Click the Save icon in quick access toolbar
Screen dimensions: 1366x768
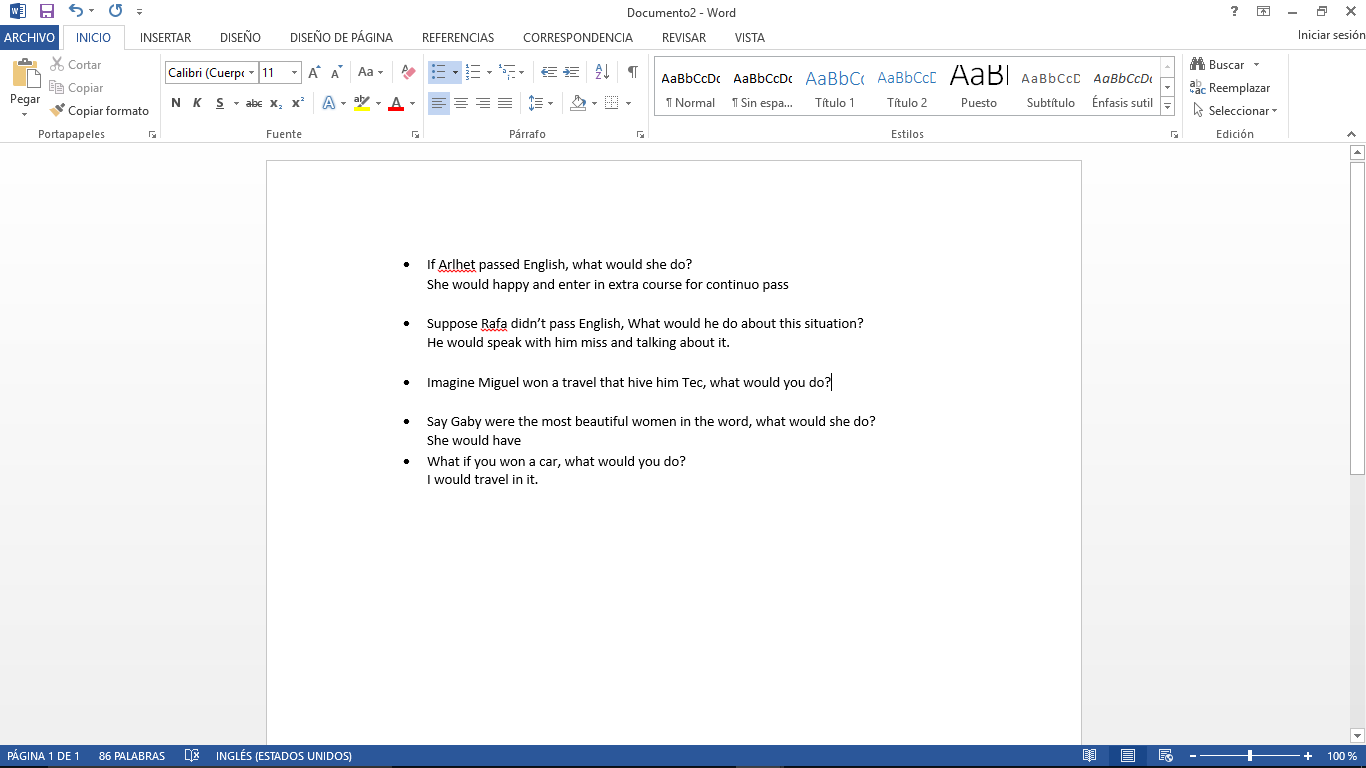(46, 12)
